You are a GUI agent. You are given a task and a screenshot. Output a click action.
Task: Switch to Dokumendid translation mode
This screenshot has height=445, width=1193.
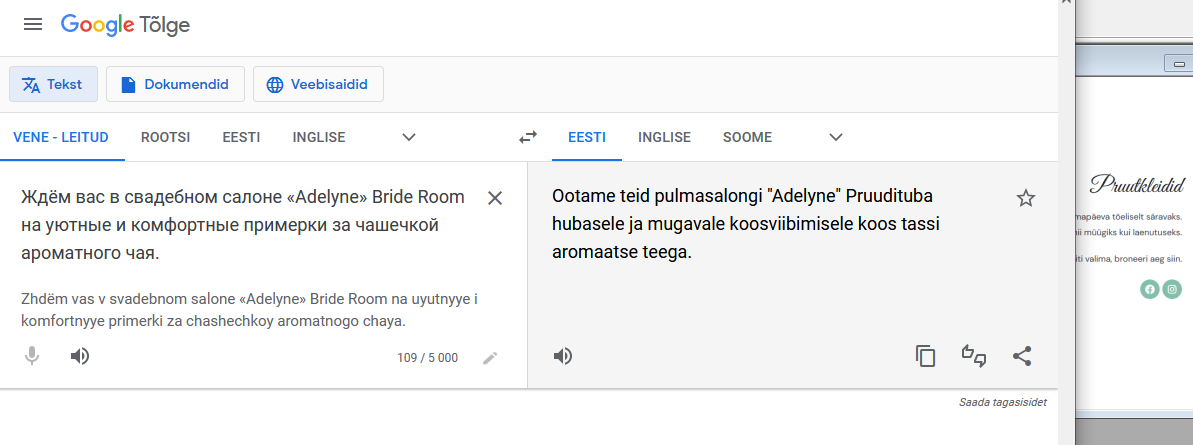[175, 84]
